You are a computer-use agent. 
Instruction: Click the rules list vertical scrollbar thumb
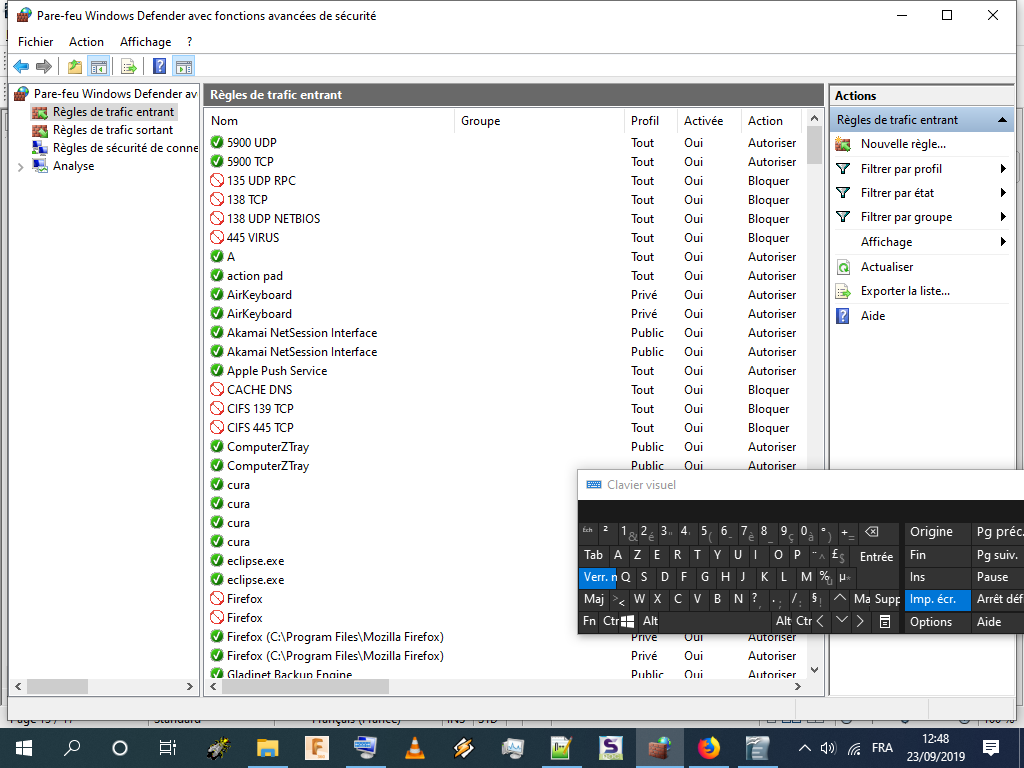(814, 145)
